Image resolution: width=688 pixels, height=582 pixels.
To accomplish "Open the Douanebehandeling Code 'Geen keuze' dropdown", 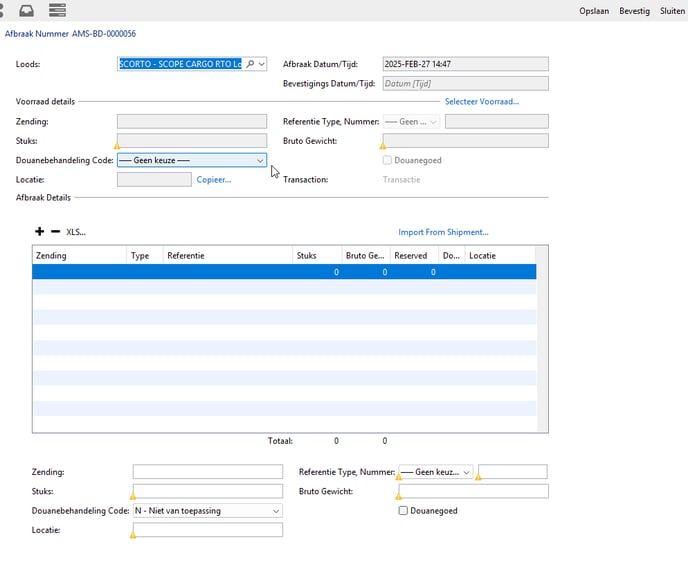I will pos(192,160).
